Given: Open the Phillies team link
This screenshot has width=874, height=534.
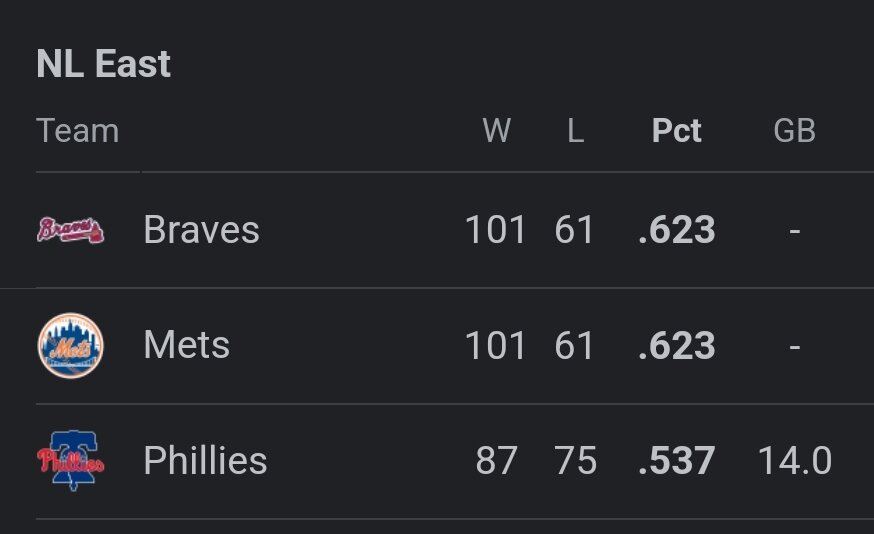Looking at the screenshot, I should (x=205, y=461).
